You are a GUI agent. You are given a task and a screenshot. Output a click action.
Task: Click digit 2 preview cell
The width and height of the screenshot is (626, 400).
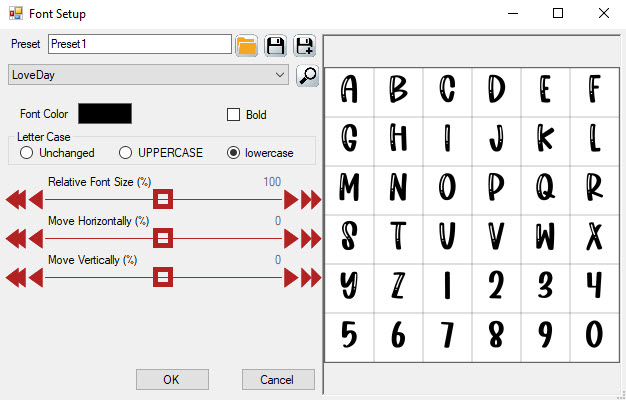(x=496, y=288)
